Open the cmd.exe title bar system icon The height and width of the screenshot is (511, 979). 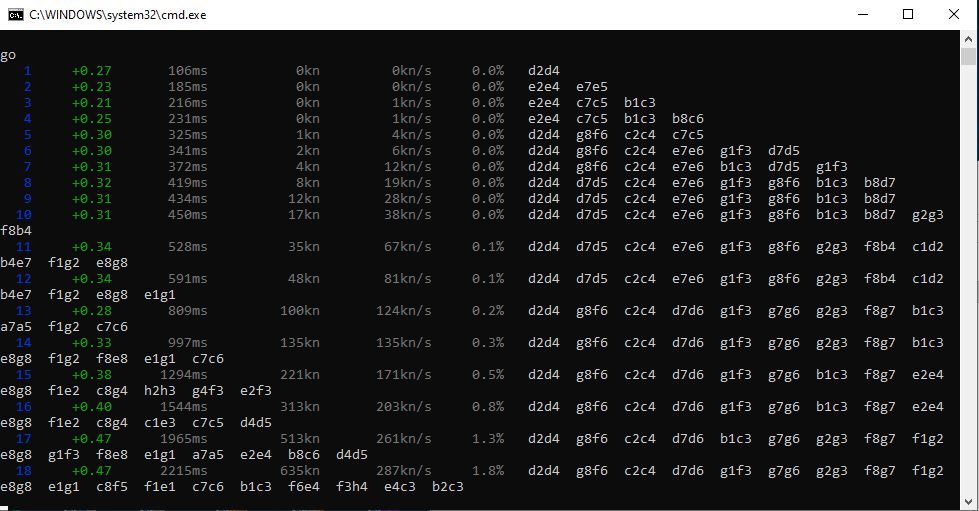pos(16,14)
